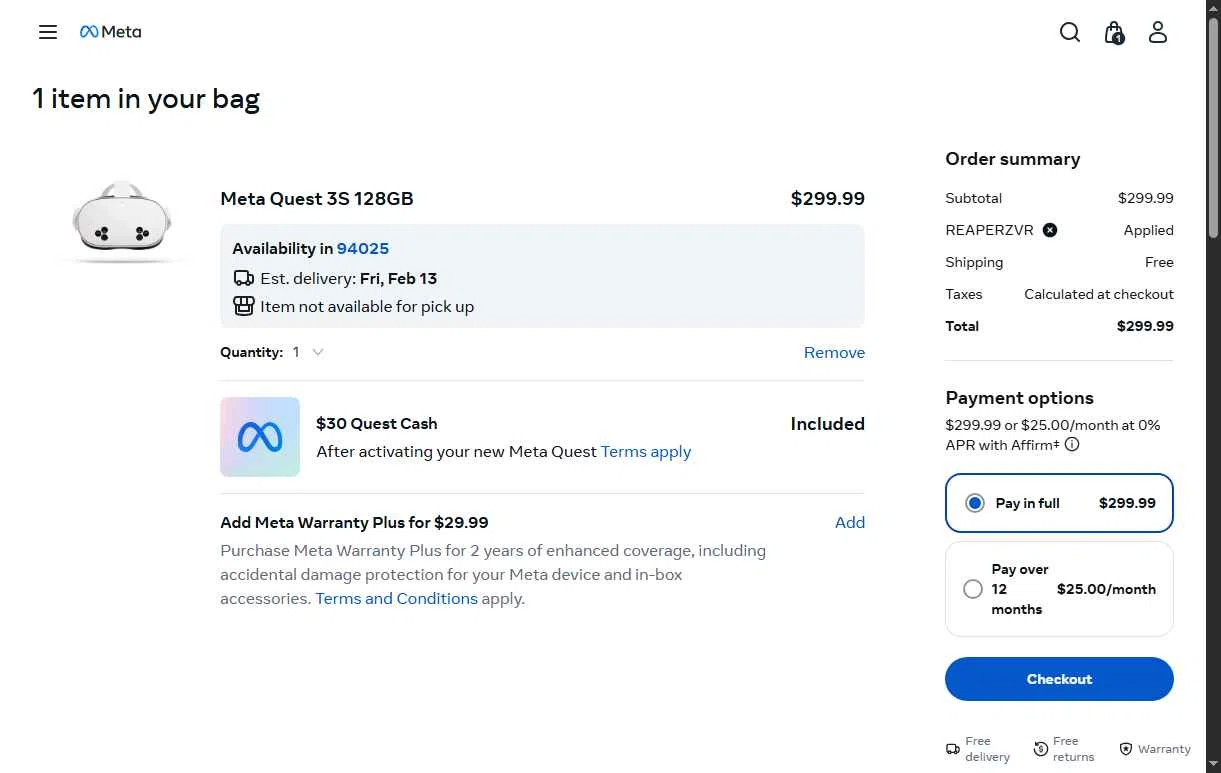The image size is (1221, 773).
Task: Select Pay in full option
Action: (1059, 503)
